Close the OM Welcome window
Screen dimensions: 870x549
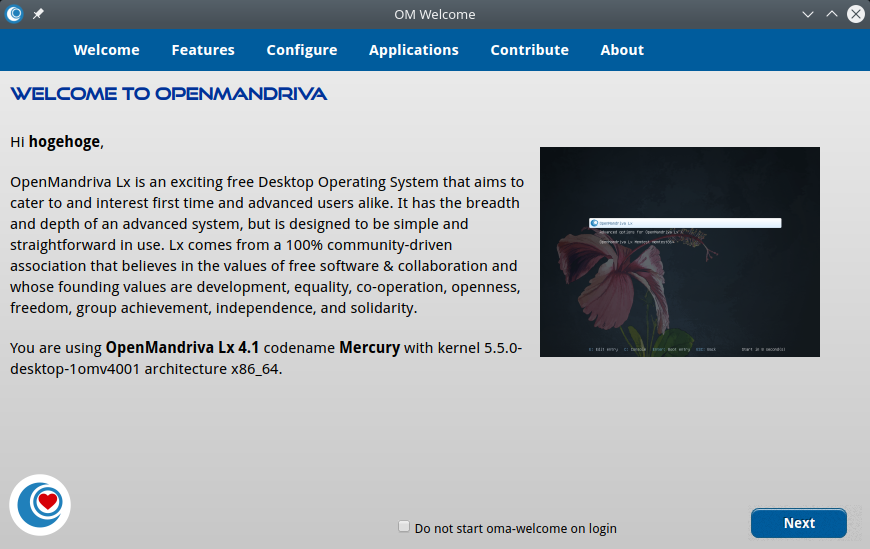pos(856,14)
